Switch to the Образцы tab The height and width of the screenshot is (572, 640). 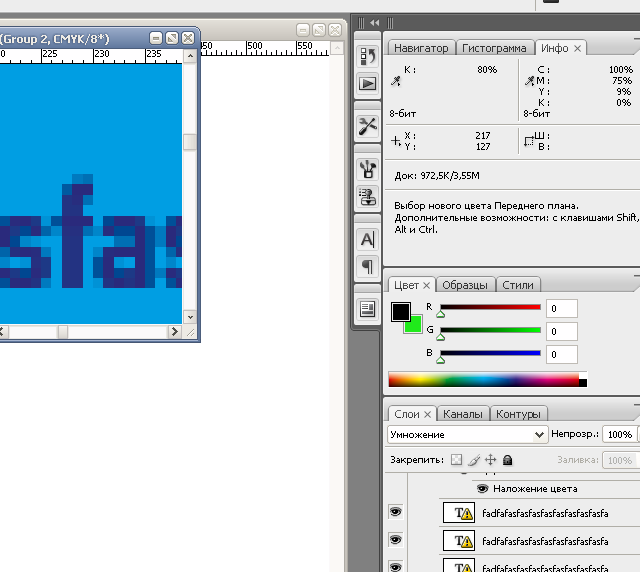coord(465,285)
